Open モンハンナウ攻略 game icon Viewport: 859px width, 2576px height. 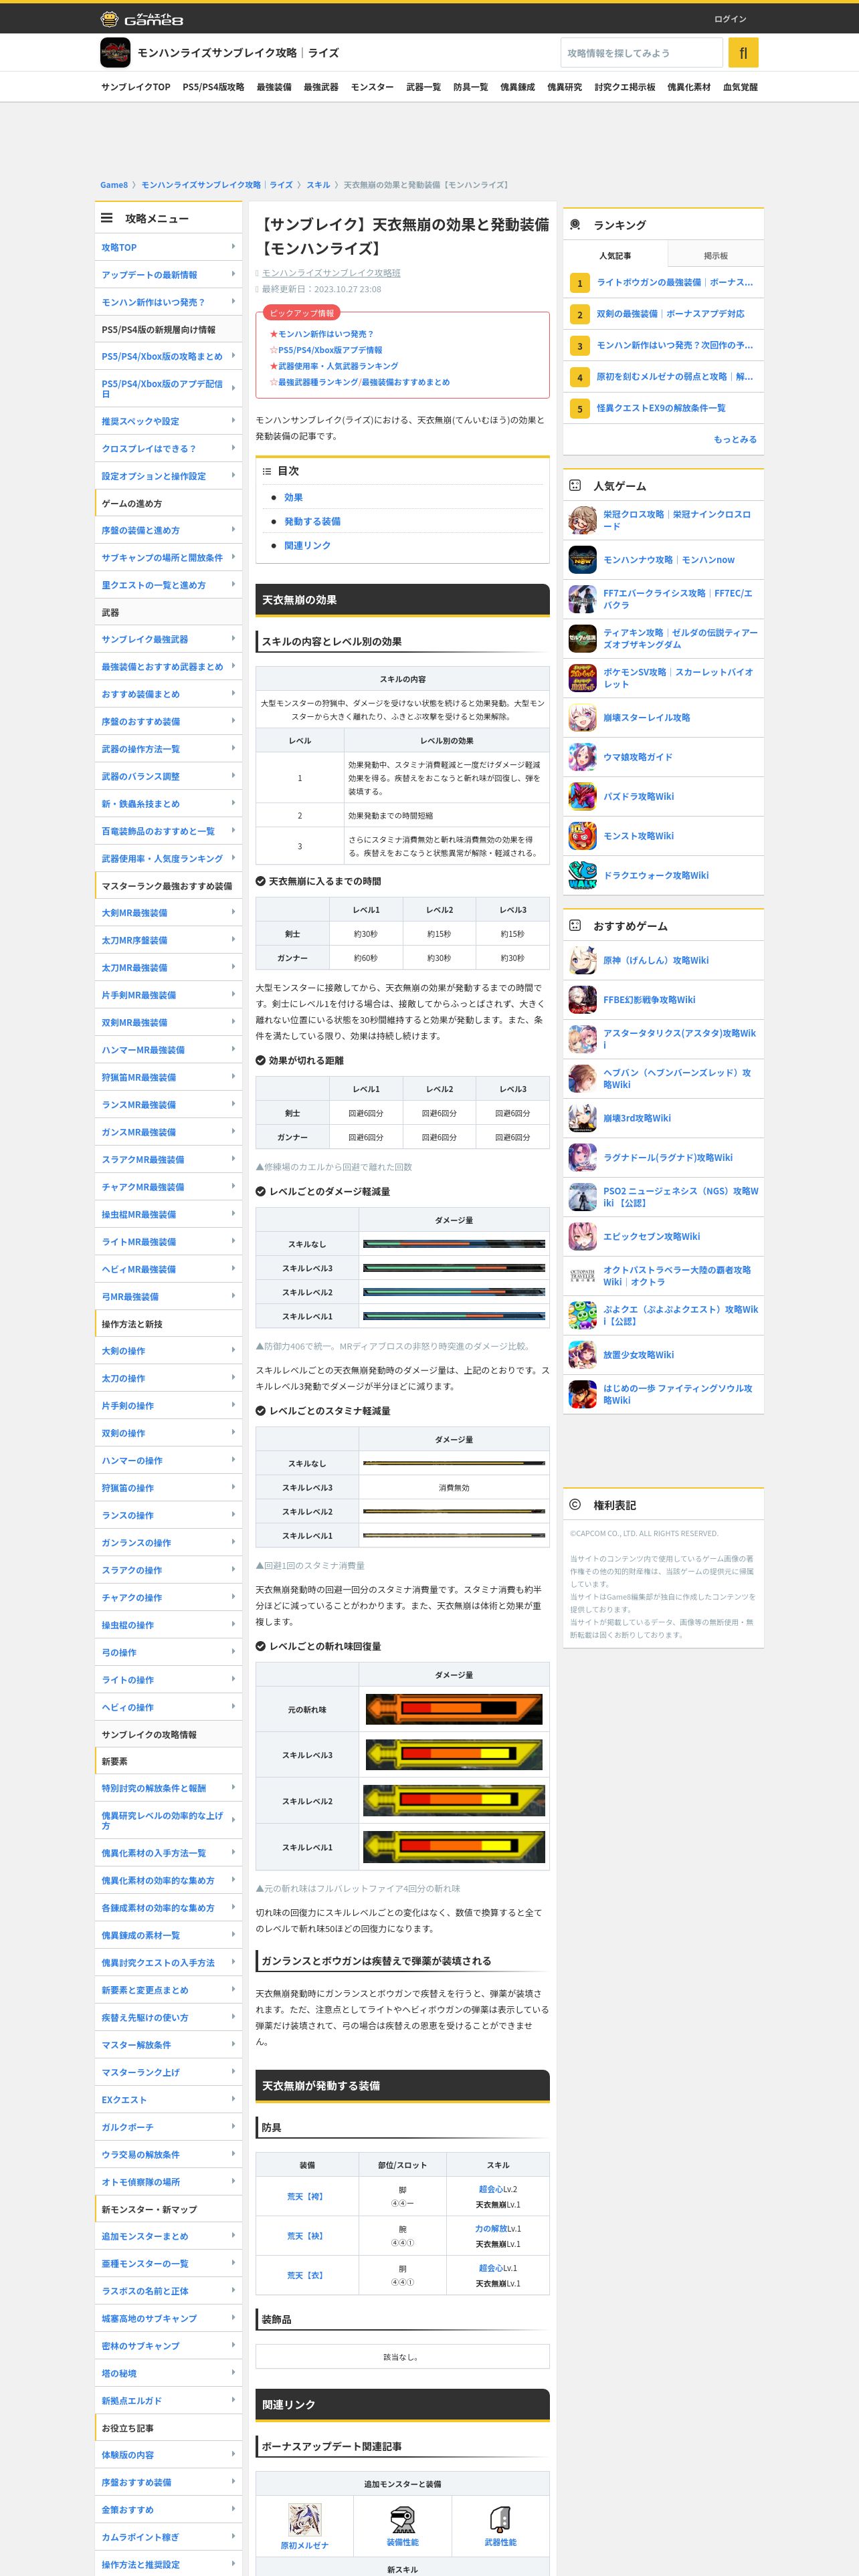[582, 560]
